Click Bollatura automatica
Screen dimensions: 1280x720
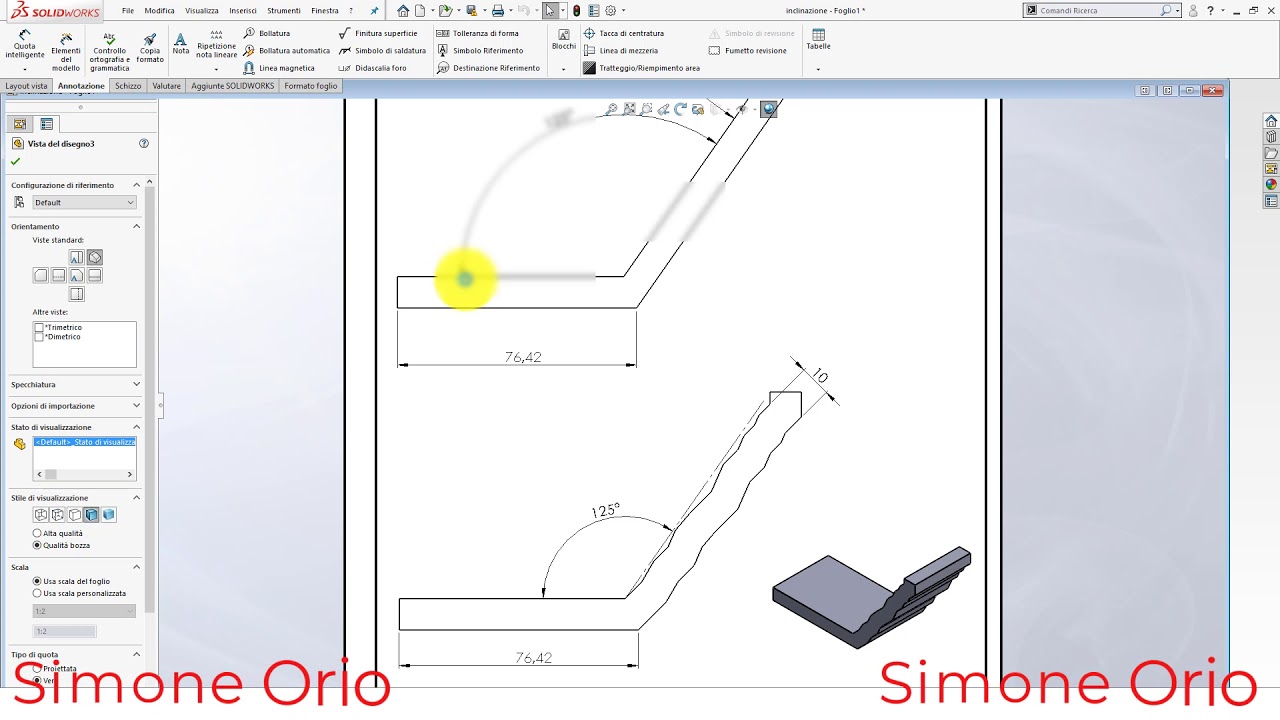click(287, 50)
